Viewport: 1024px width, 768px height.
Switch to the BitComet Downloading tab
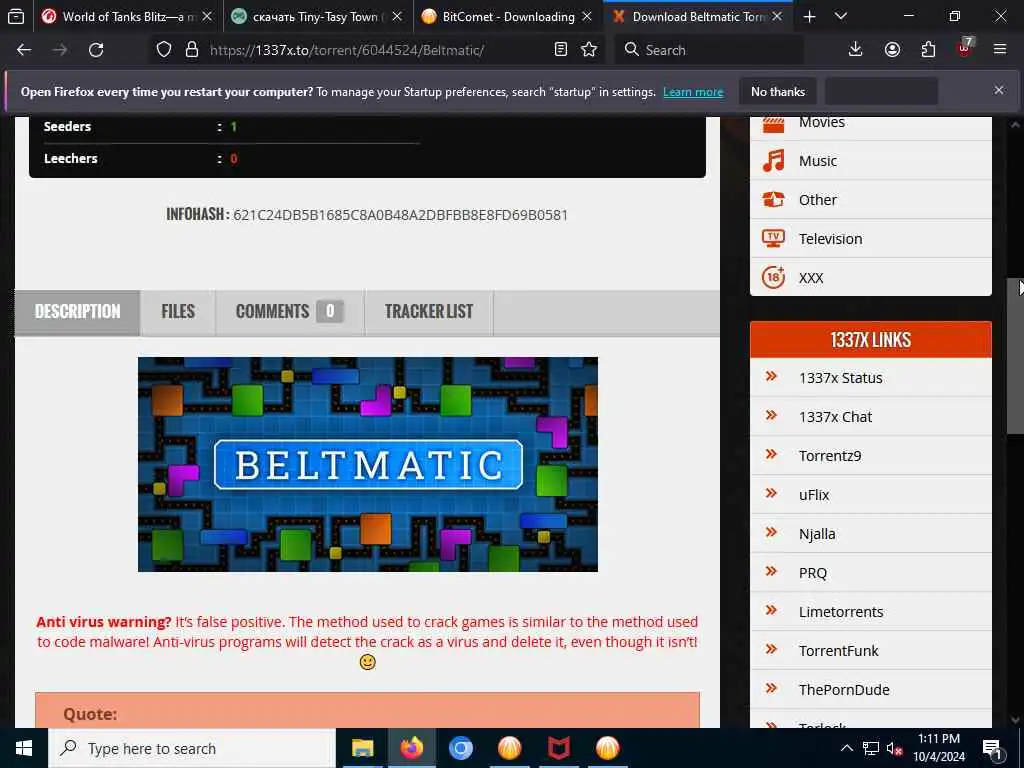point(507,16)
